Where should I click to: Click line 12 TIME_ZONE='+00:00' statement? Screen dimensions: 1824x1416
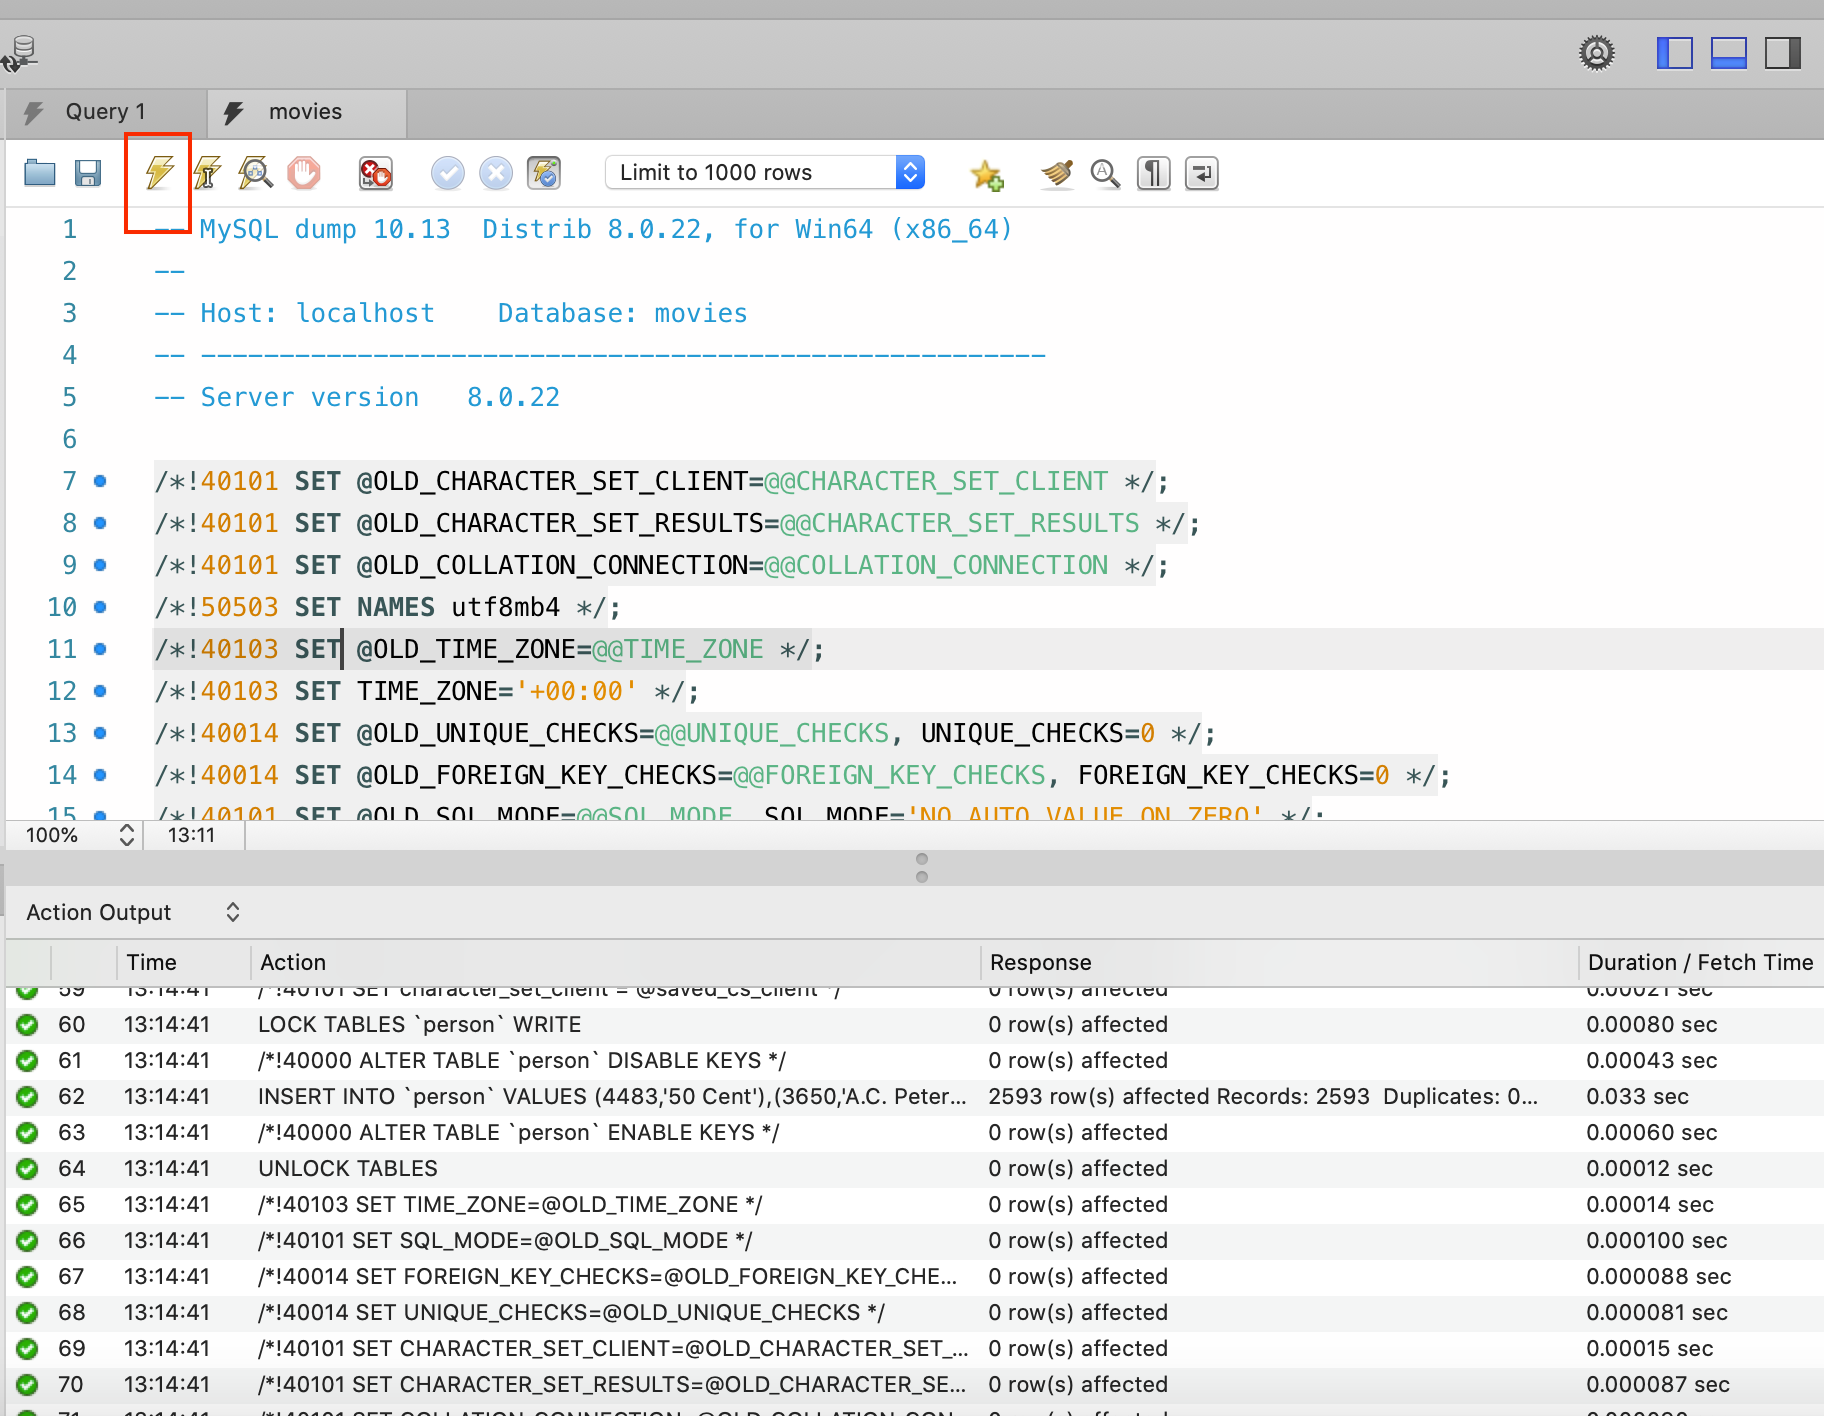click(427, 691)
